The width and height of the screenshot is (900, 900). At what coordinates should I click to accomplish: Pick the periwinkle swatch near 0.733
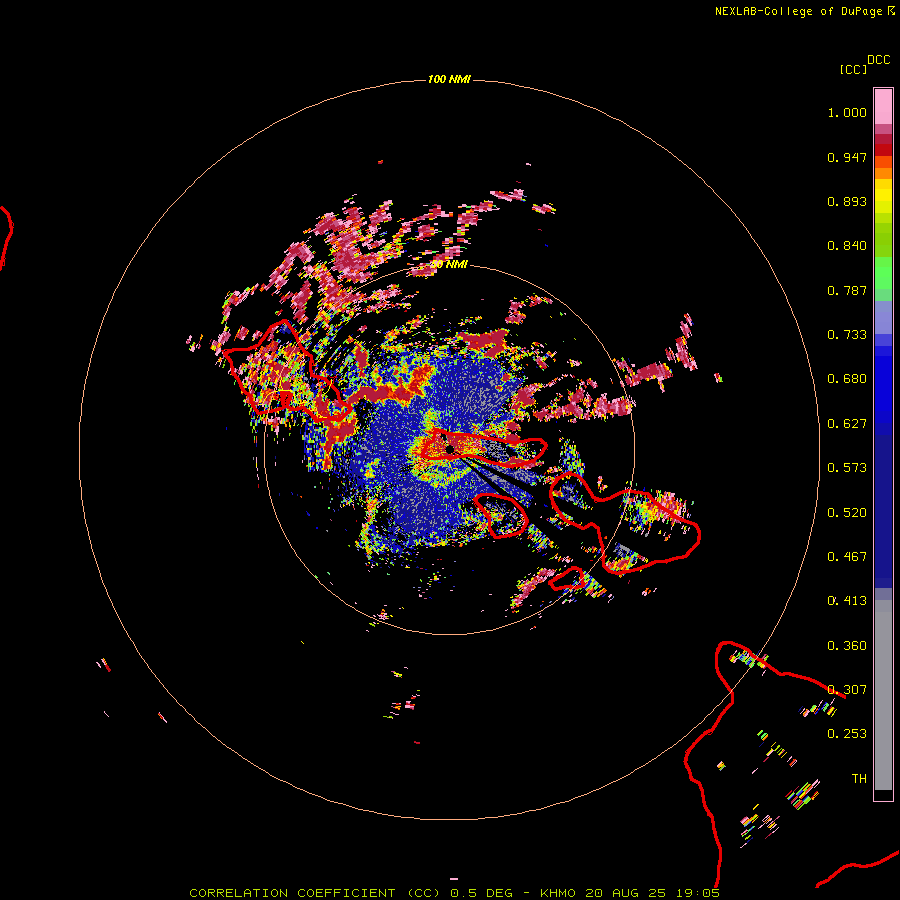pyautogui.click(x=883, y=318)
